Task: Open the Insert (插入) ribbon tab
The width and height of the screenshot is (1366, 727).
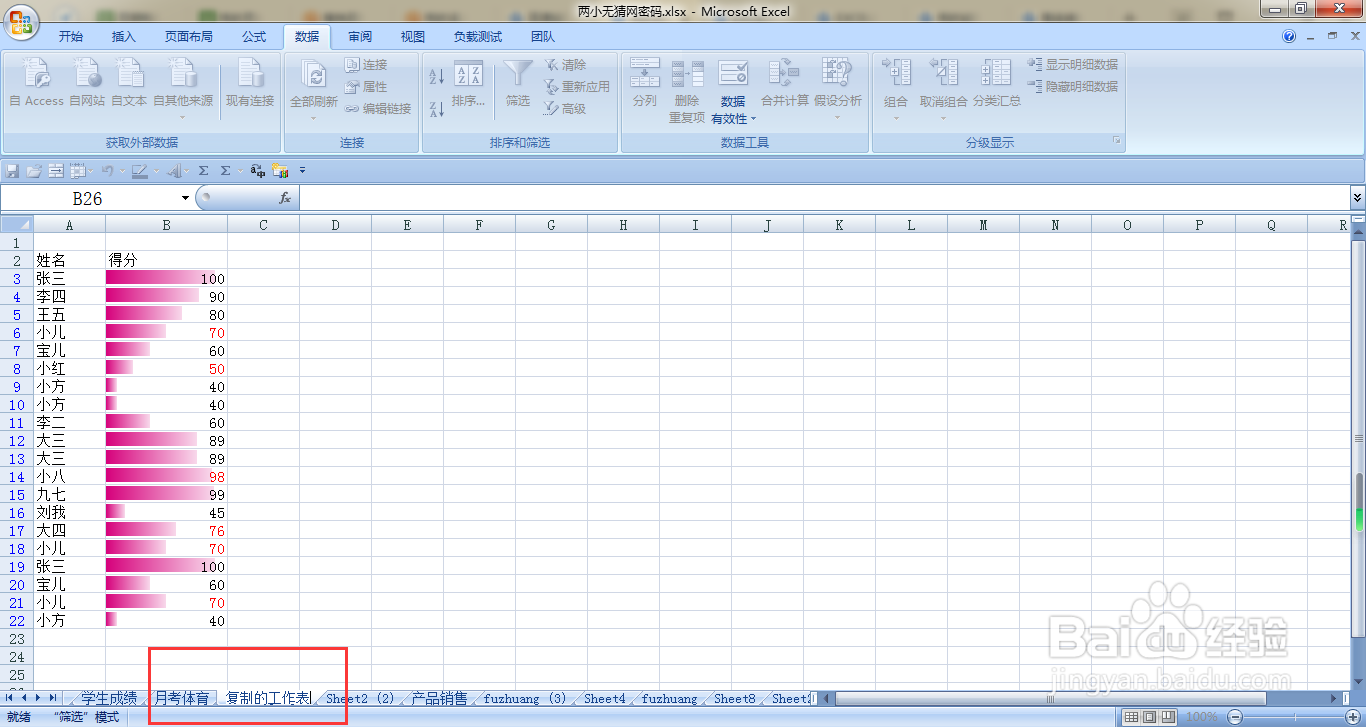Action: click(124, 37)
